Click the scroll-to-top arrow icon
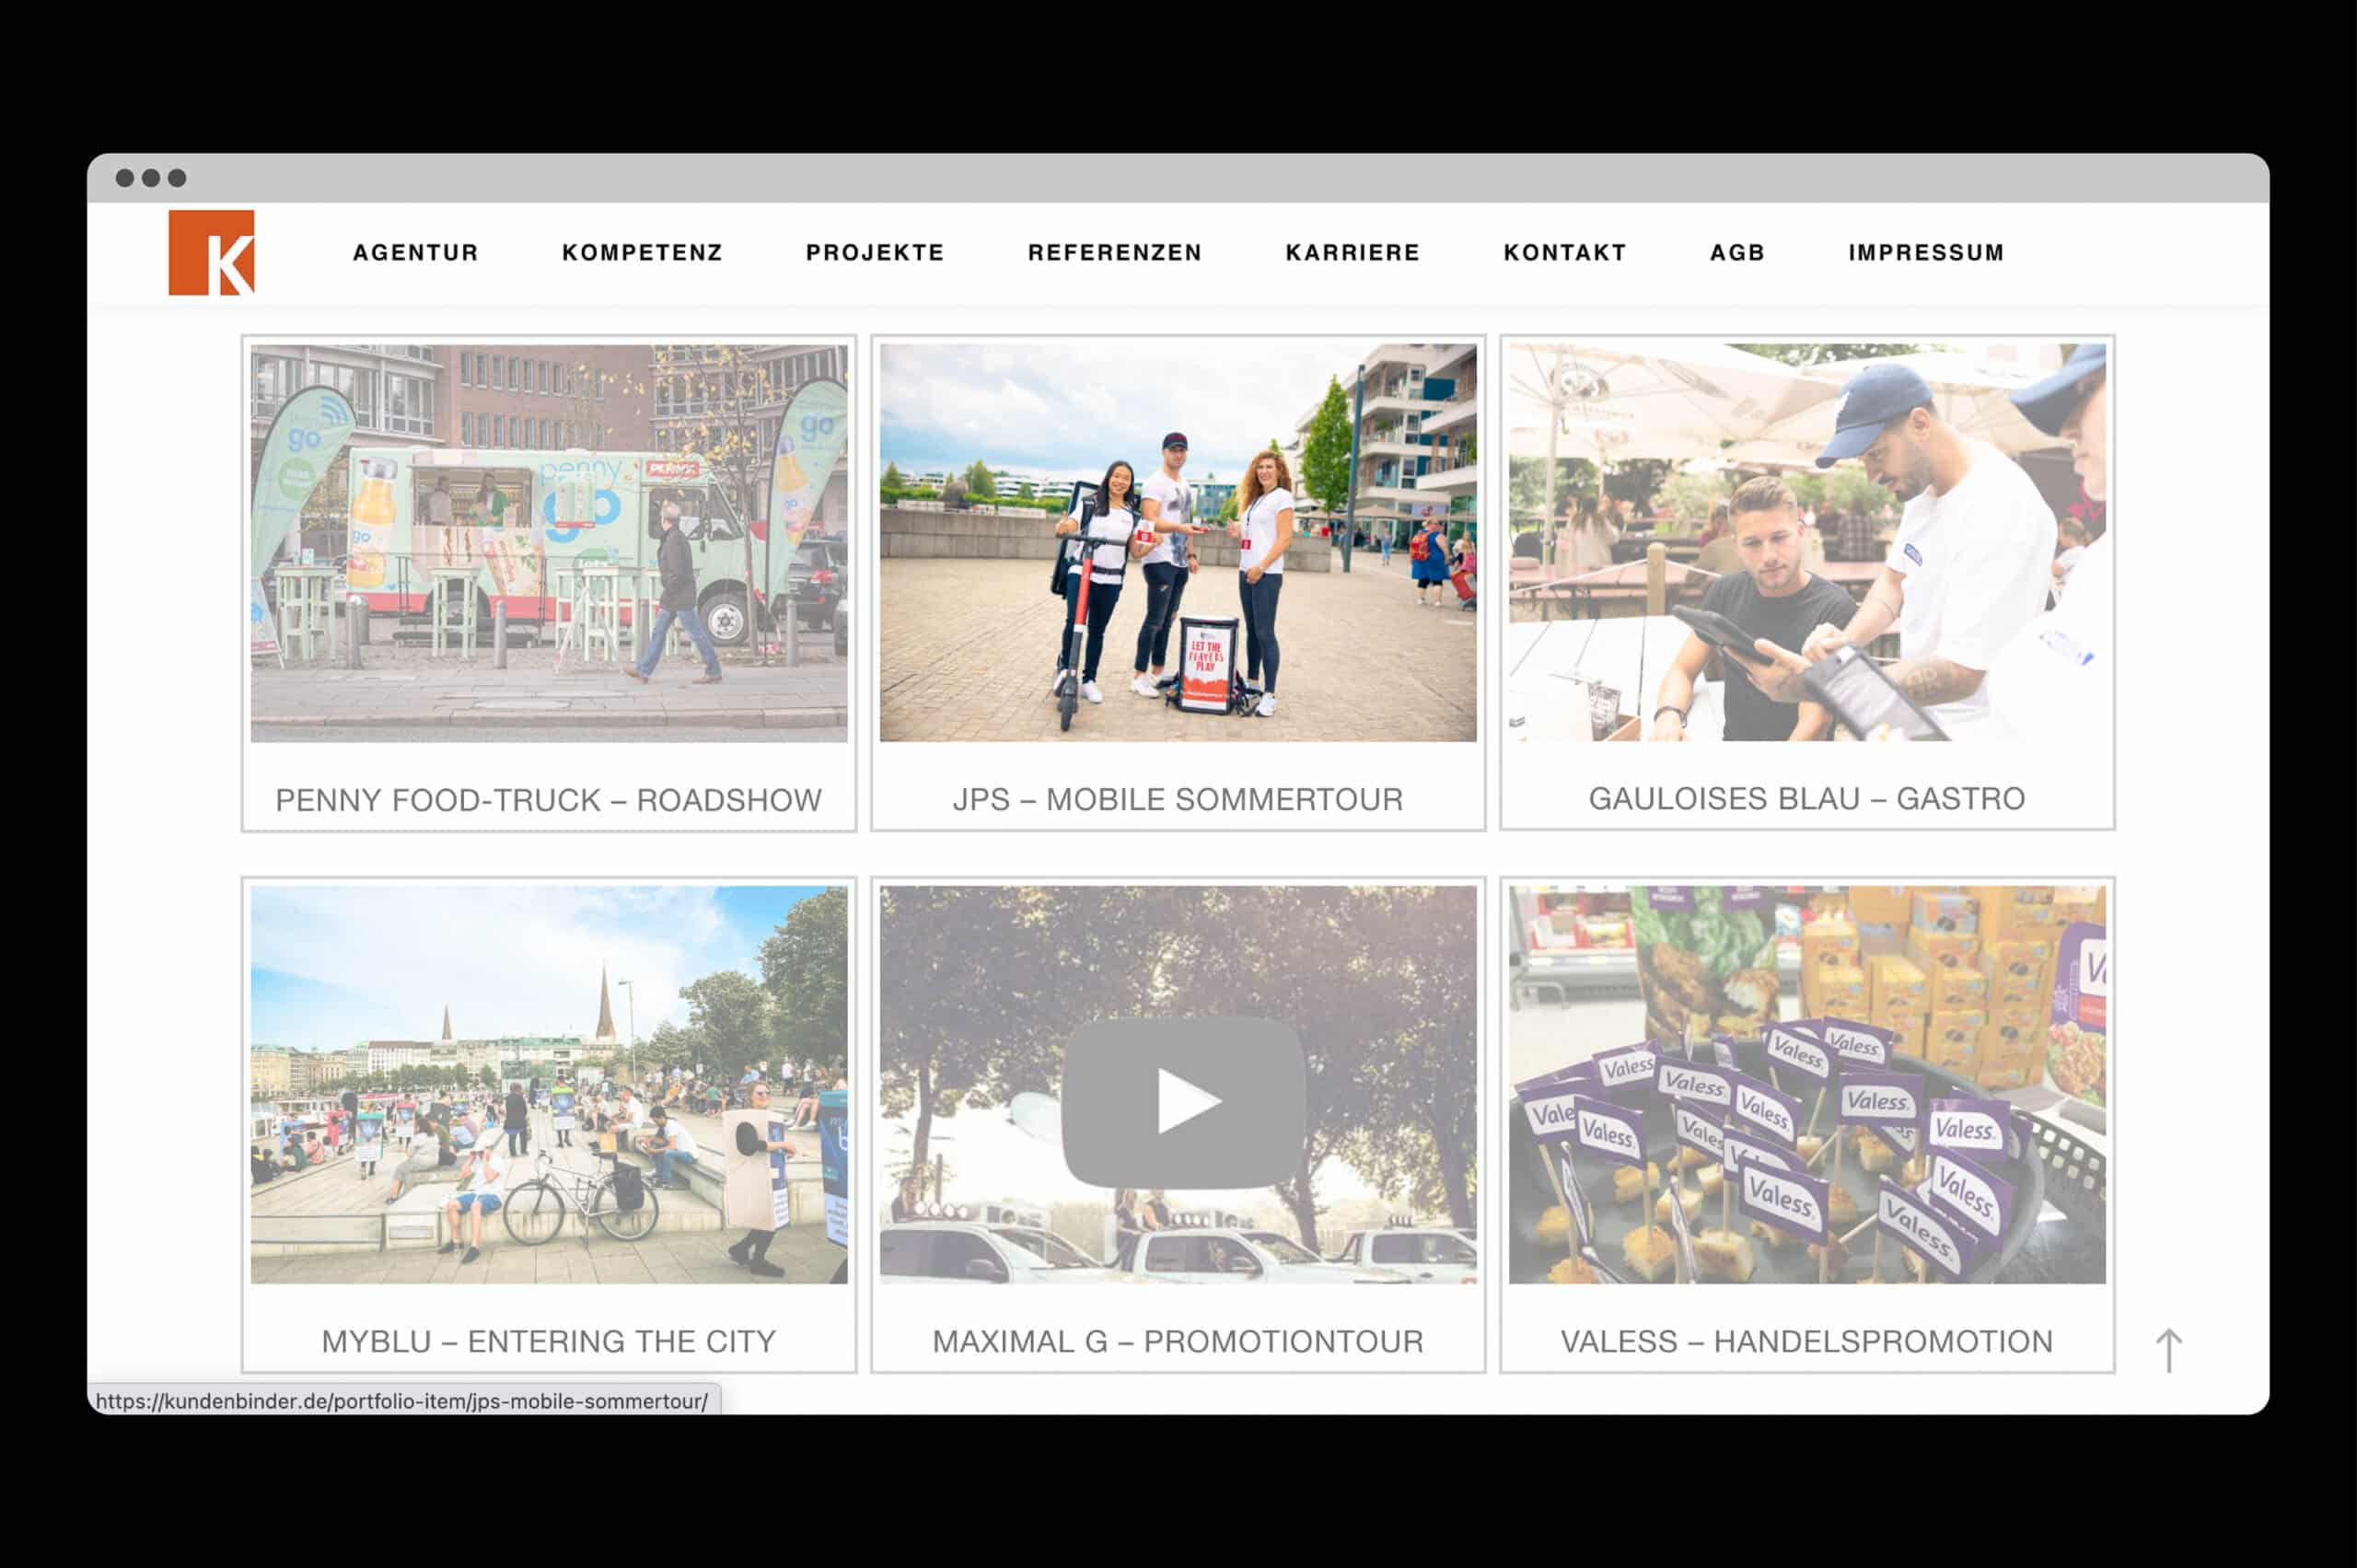This screenshot has width=2357, height=1568. 2168,1351
